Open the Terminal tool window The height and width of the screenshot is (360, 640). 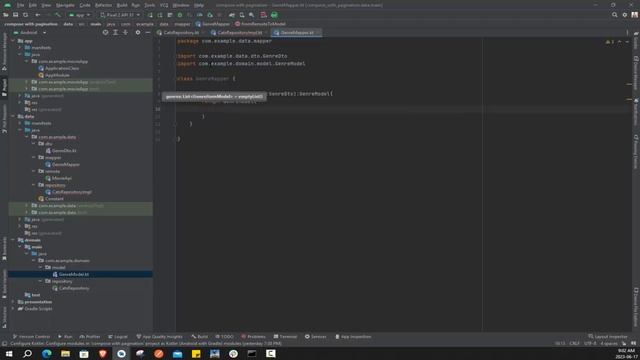(x=285, y=336)
